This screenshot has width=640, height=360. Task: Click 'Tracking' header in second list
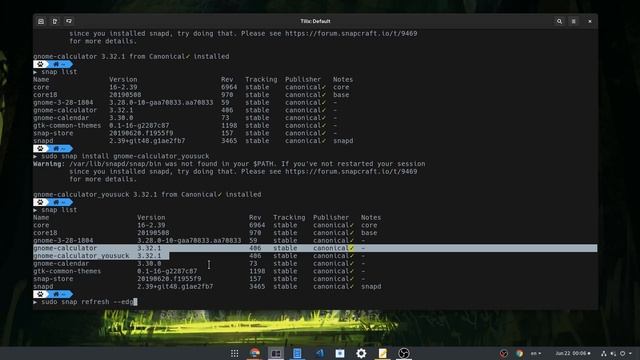(289, 218)
